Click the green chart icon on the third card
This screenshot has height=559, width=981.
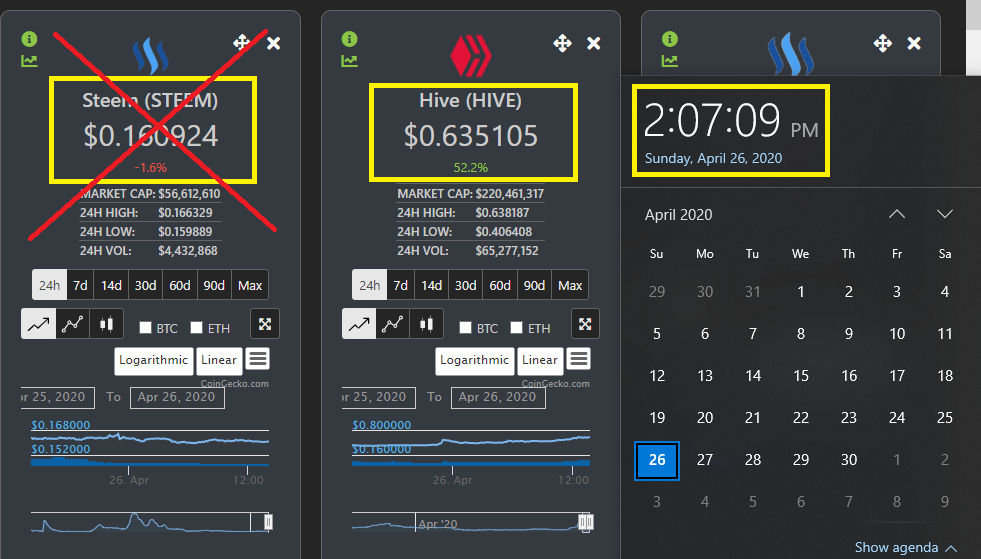(670, 61)
